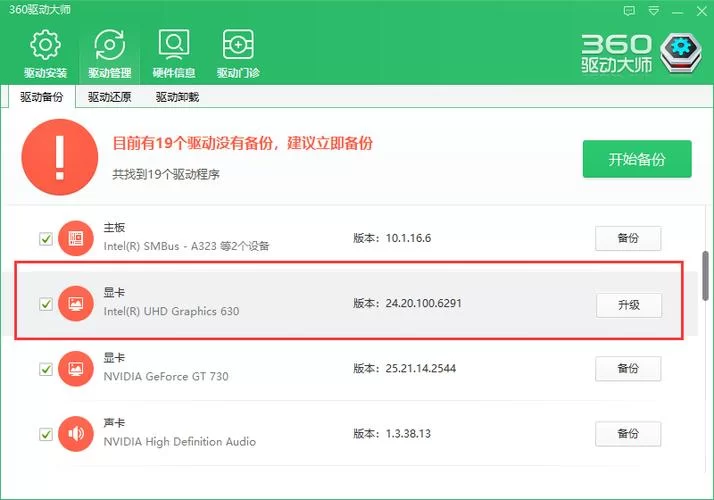Click the red exclamation warning icon
The width and height of the screenshot is (714, 500).
coord(60,157)
